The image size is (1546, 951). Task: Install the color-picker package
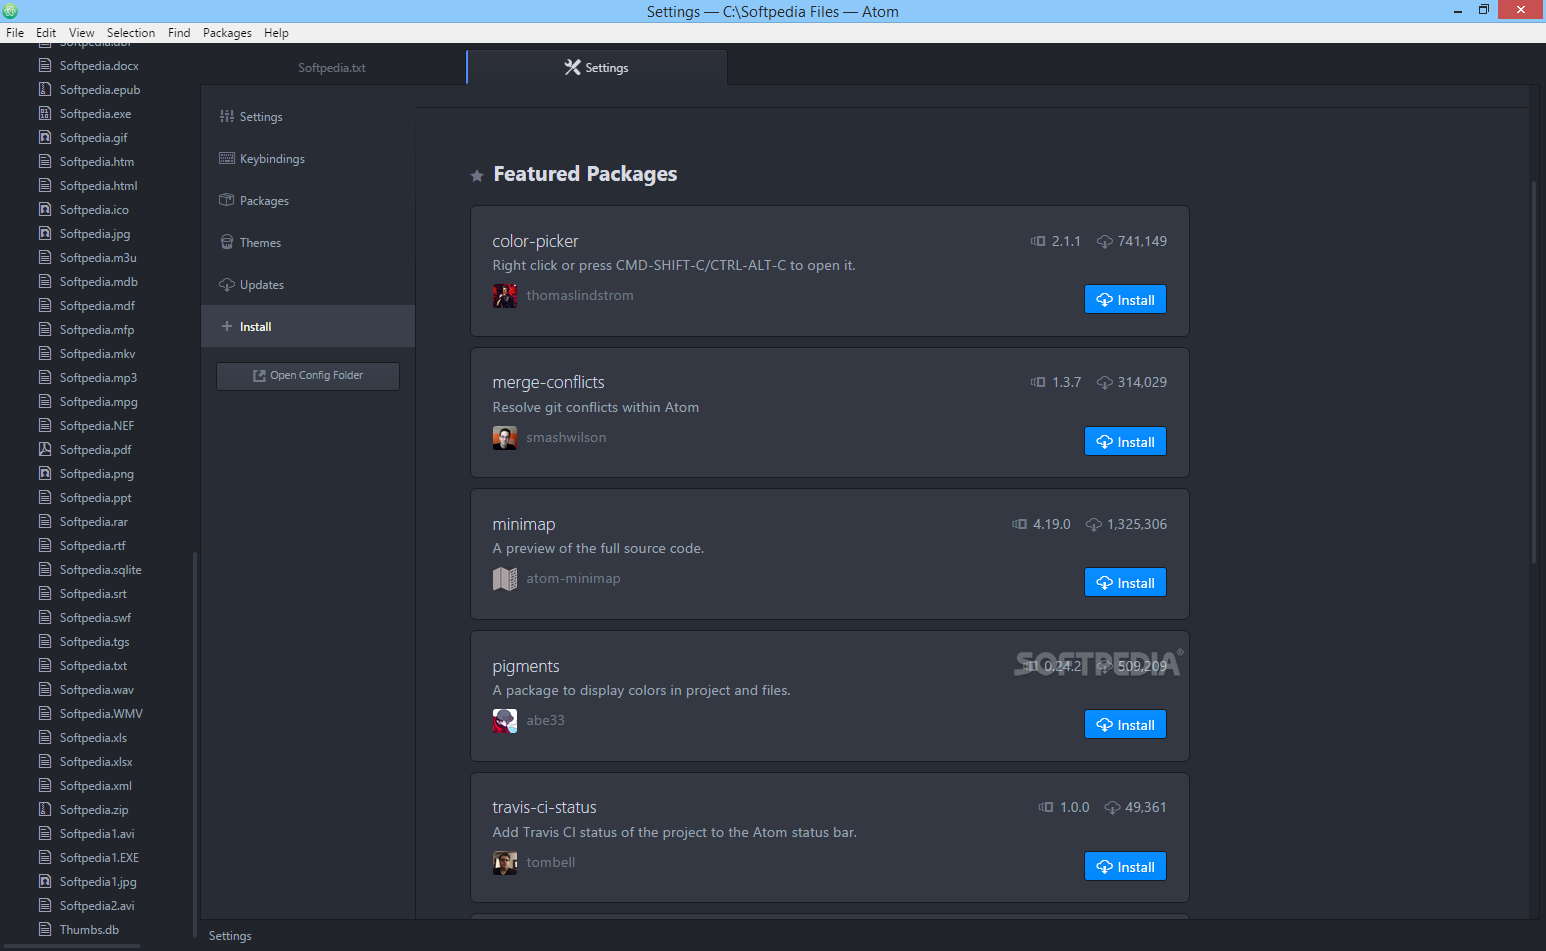[x=1125, y=300]
